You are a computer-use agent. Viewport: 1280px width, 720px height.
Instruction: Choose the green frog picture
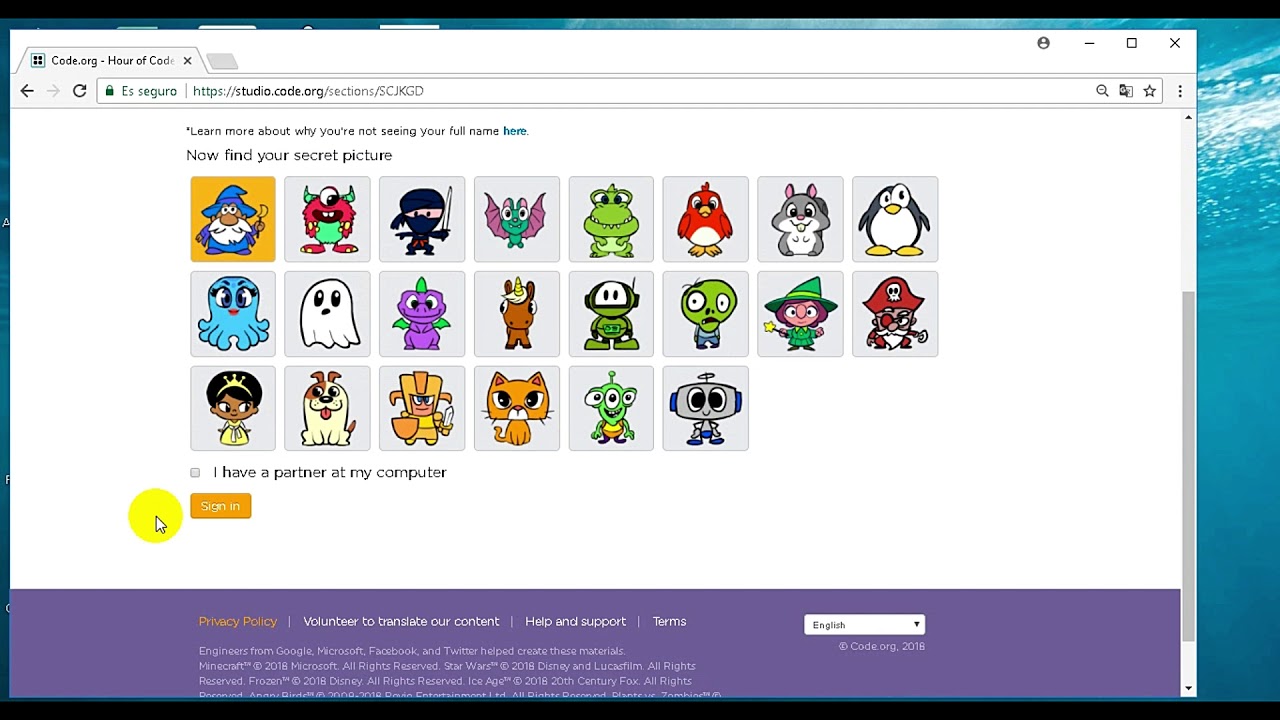[611, 219]
